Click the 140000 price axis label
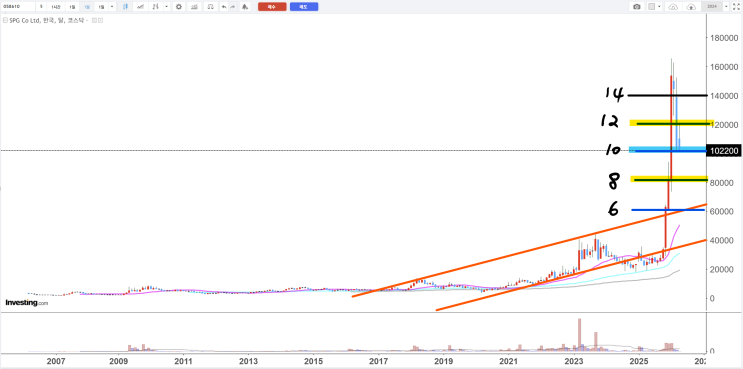Viewport: 743px width, 369px height. click(x=724, y=96)
